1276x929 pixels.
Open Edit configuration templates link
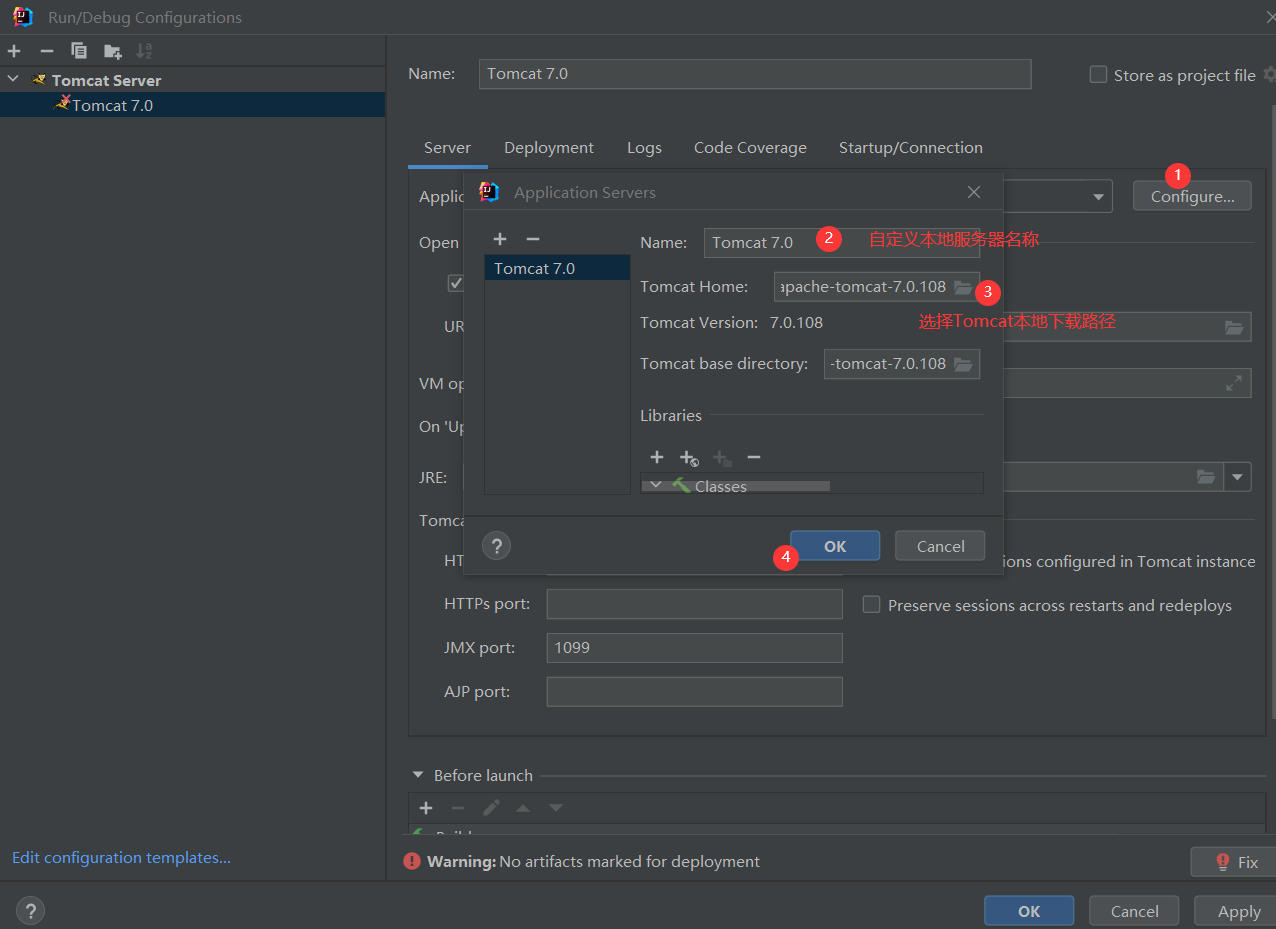click(x=121, y=857)
